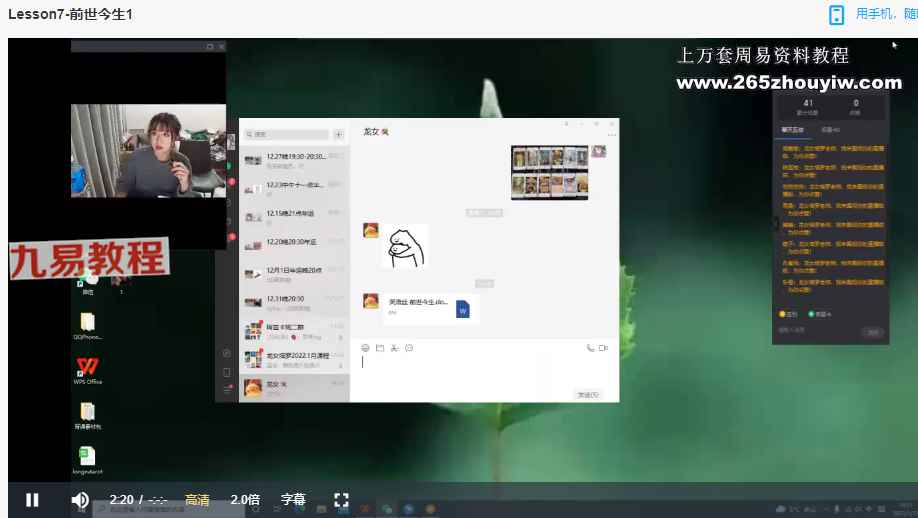Open chat starting with 12.15晚21点
The width and height of the screenshot is (918, 518).
click(x=294, y=217)
